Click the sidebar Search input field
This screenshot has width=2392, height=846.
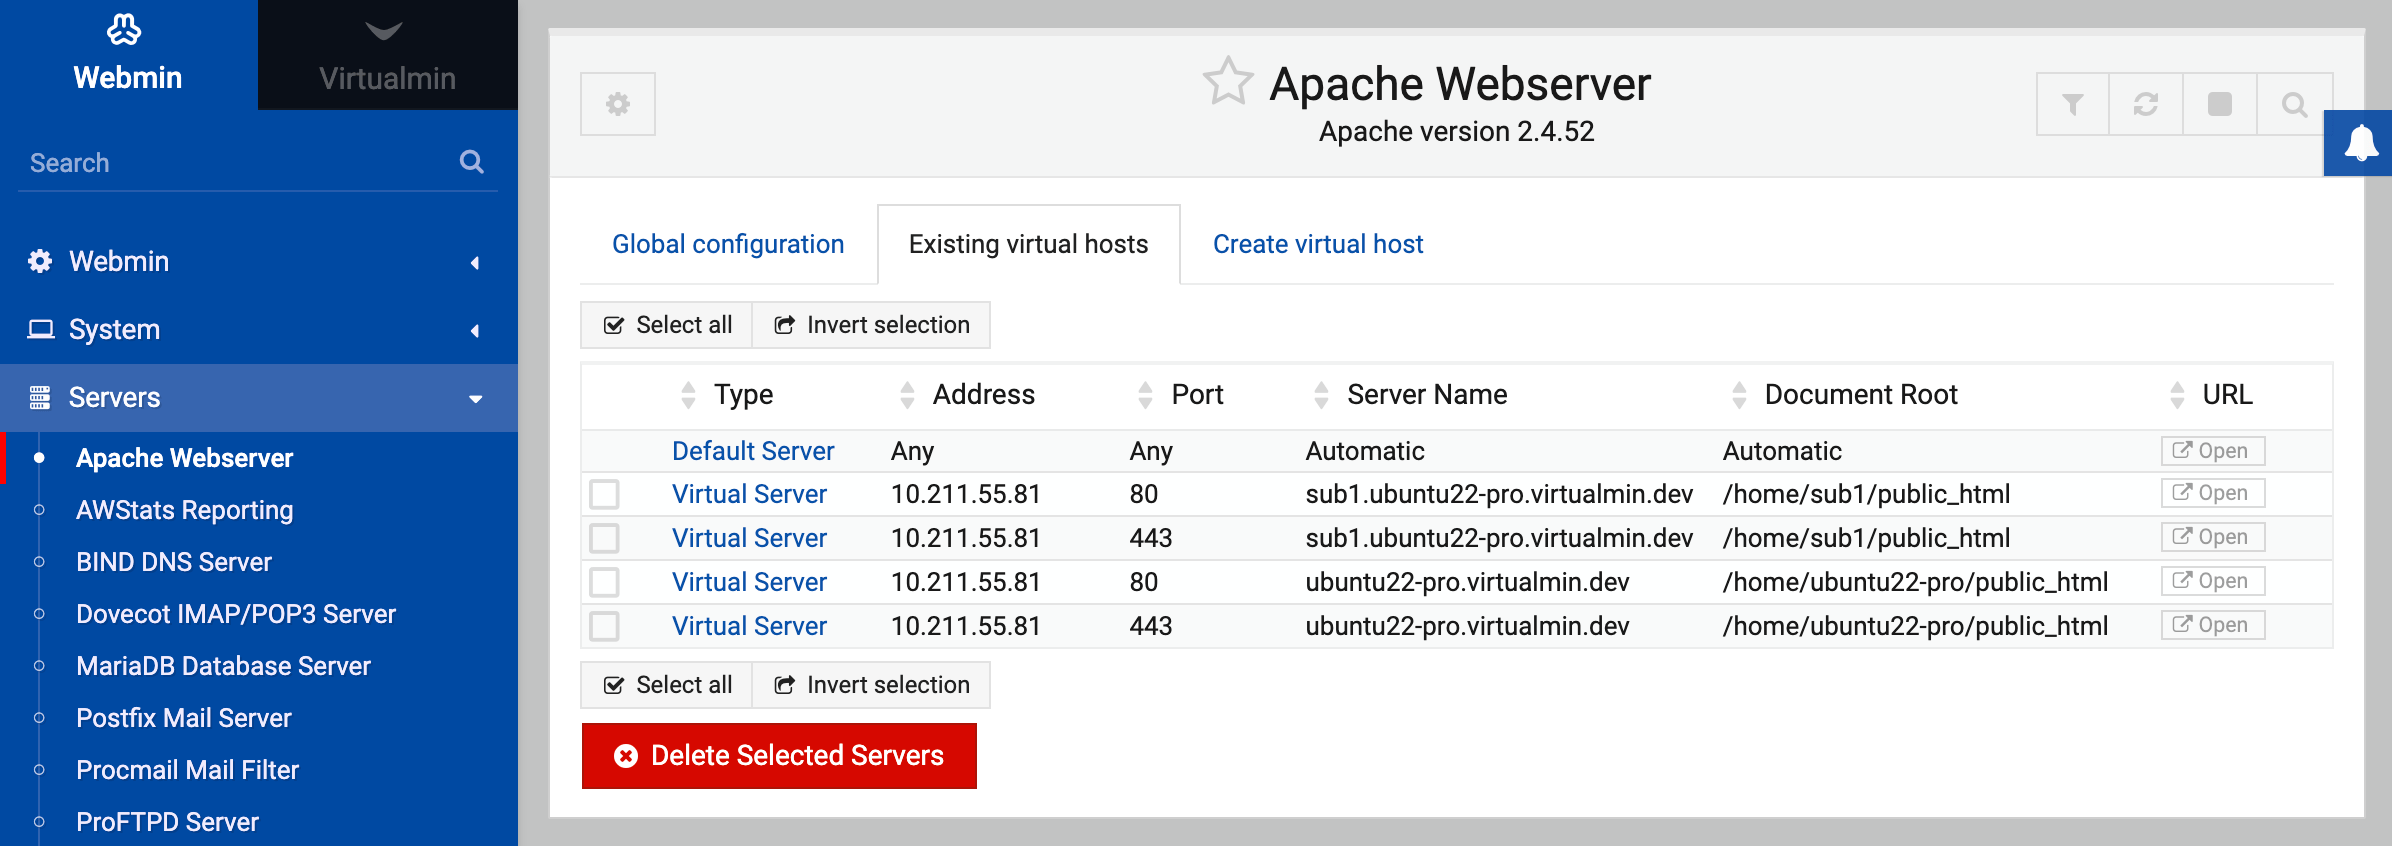tap(235, 163)
